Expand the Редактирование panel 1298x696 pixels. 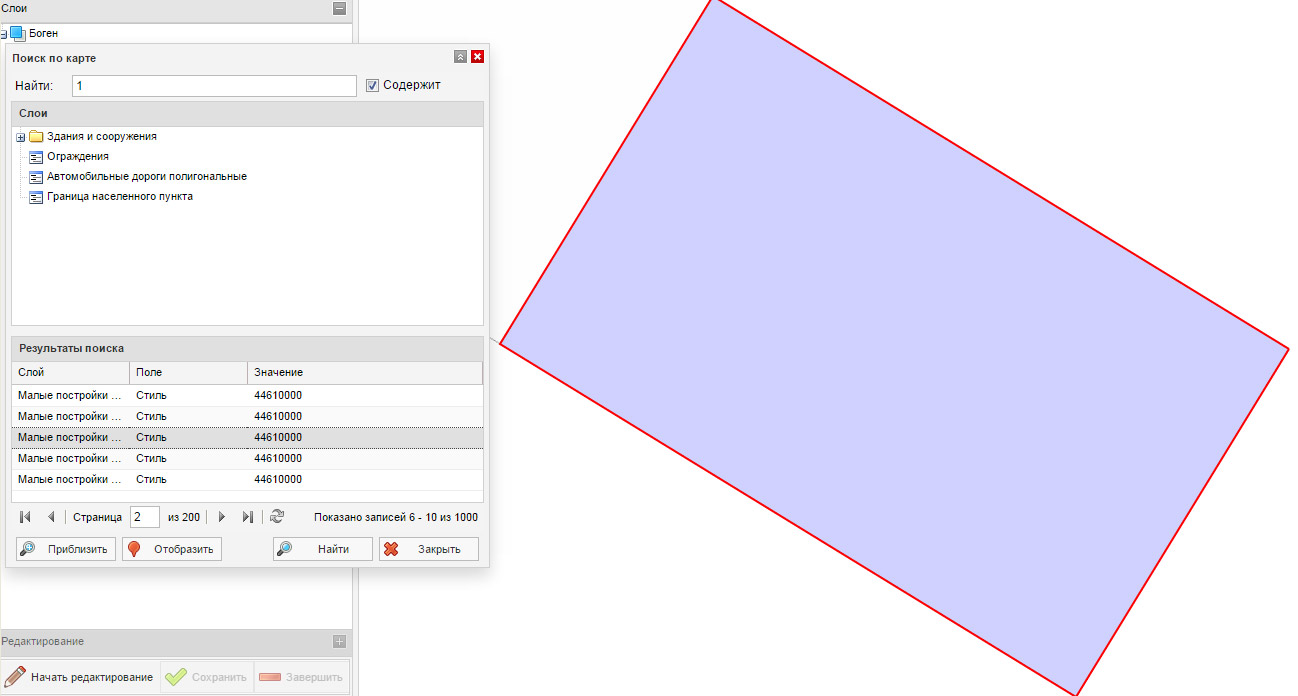point(339,641)
